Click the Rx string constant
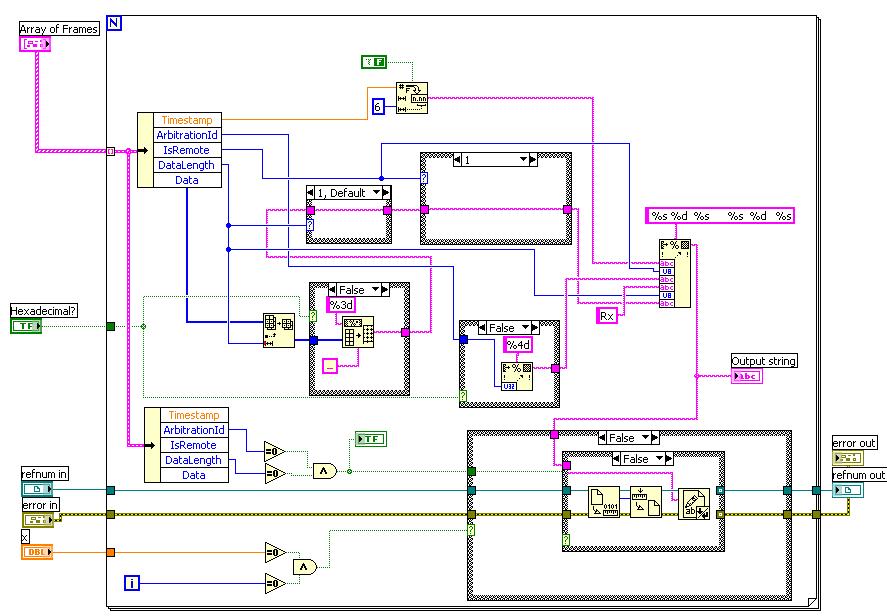The height and width of the screenshot is (616, 887). click(x=607, y=316)
